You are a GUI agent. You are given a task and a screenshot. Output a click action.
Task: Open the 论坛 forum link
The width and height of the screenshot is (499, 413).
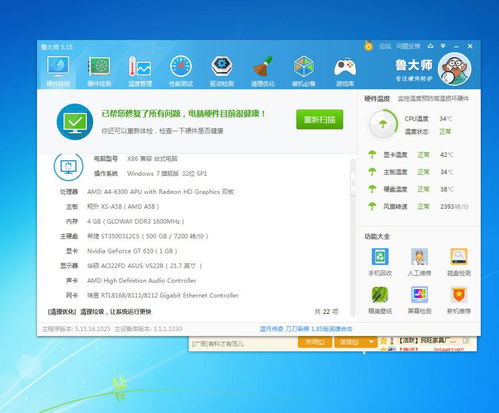pos(385,46)
